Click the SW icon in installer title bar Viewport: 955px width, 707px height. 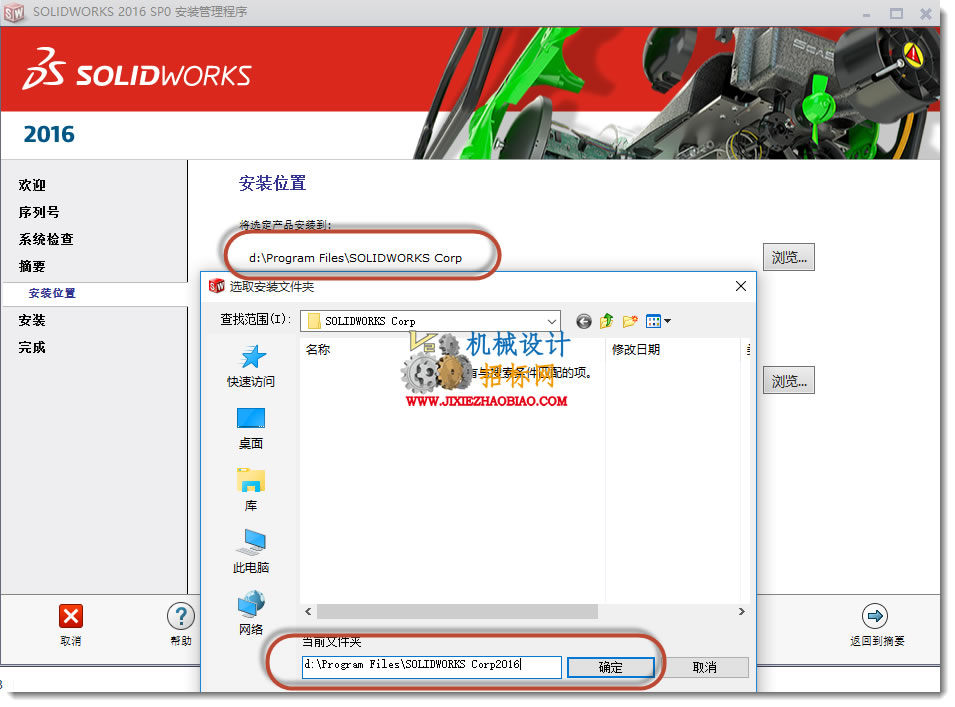click(15, 13)
